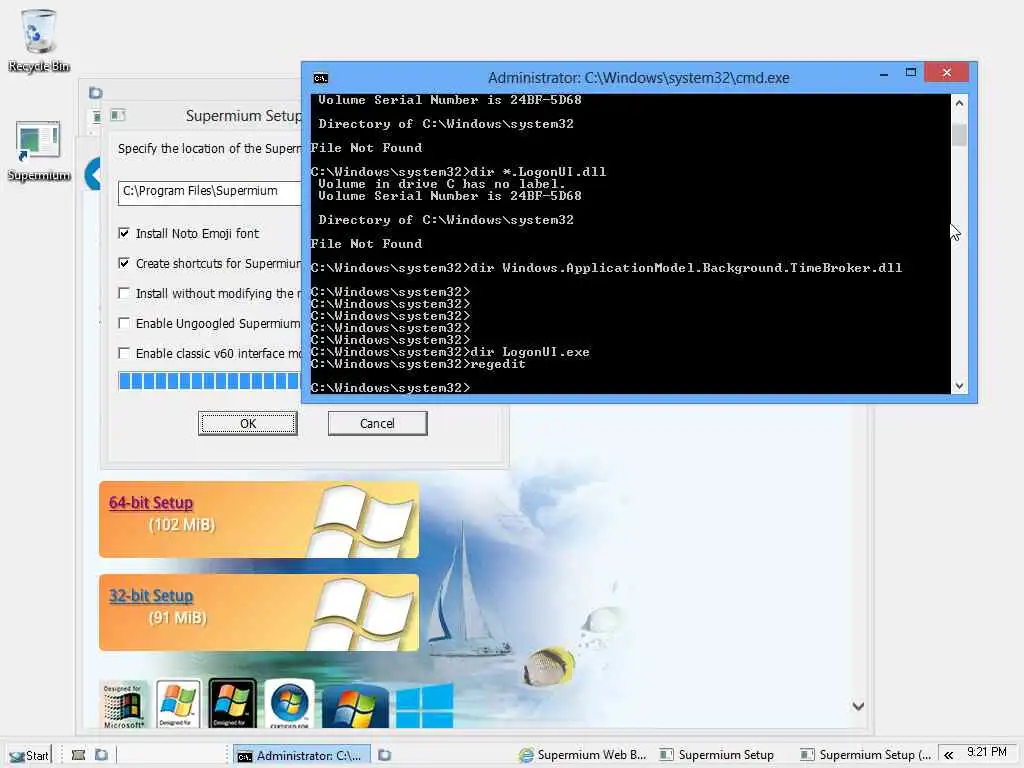1024x768 pixels.
Task: Enable Install without modifying the registry option
Action: click(x=124, y=293)
